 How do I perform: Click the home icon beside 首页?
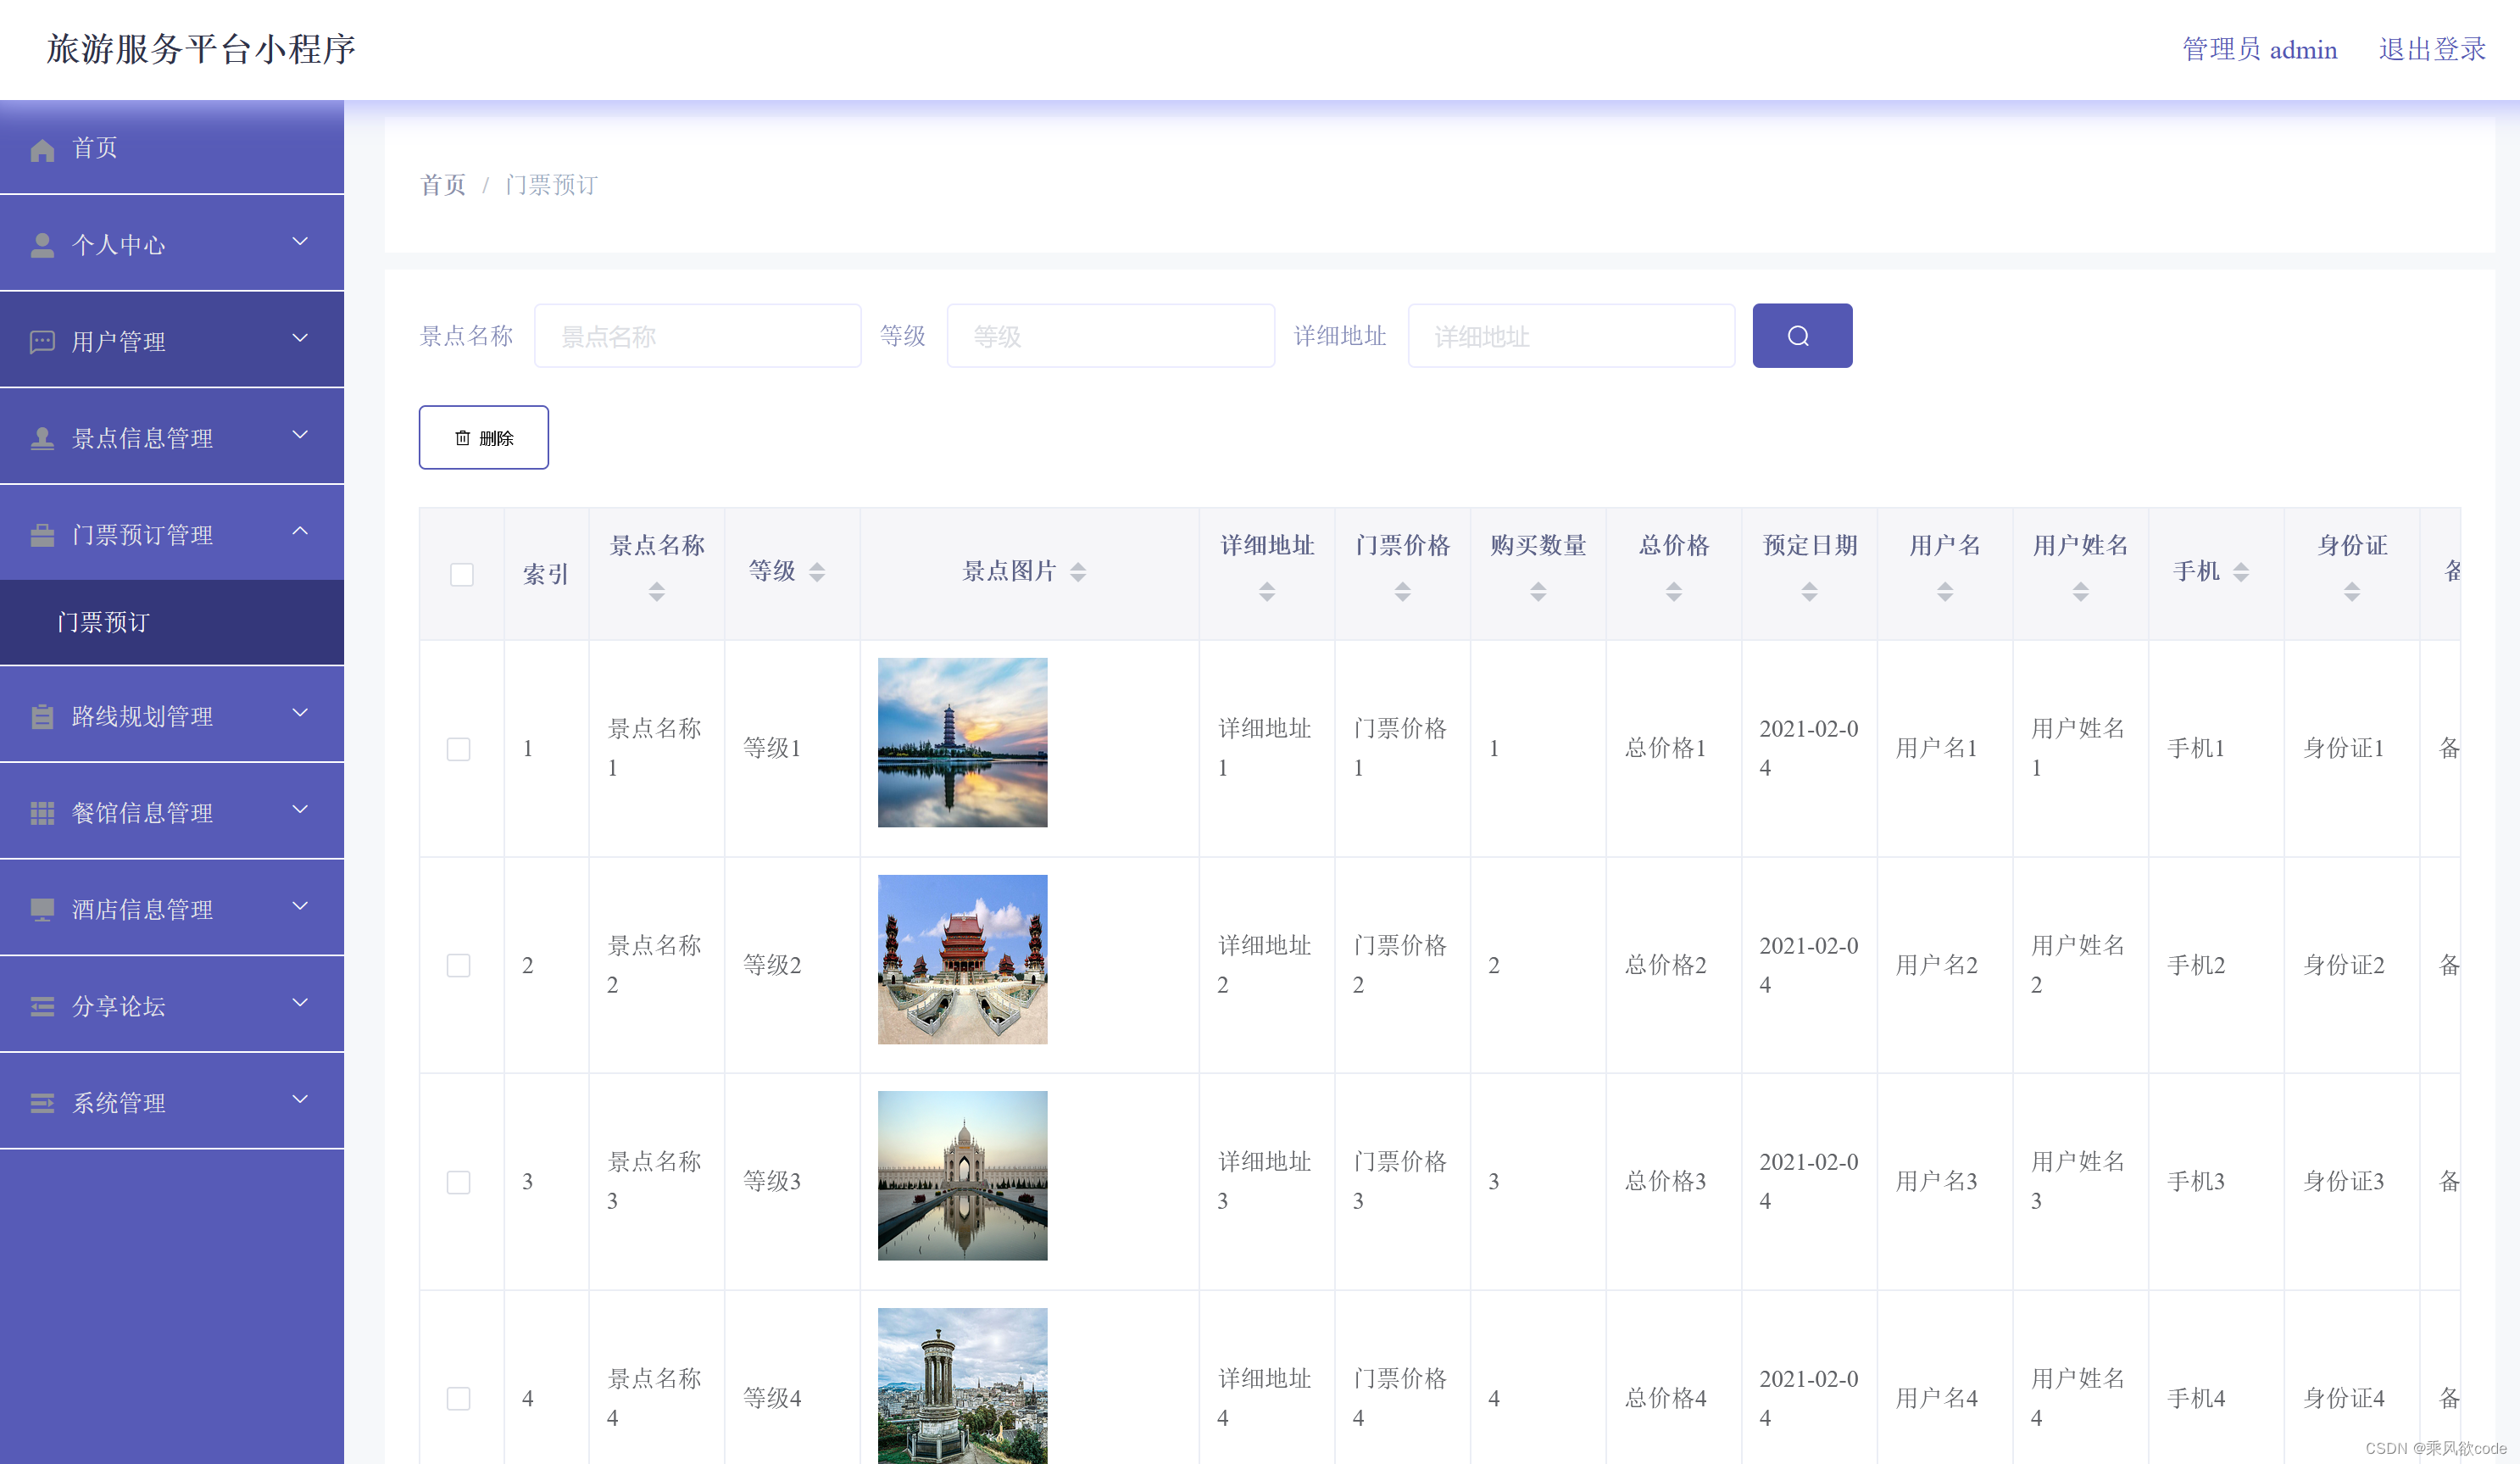tap(42, 150)
